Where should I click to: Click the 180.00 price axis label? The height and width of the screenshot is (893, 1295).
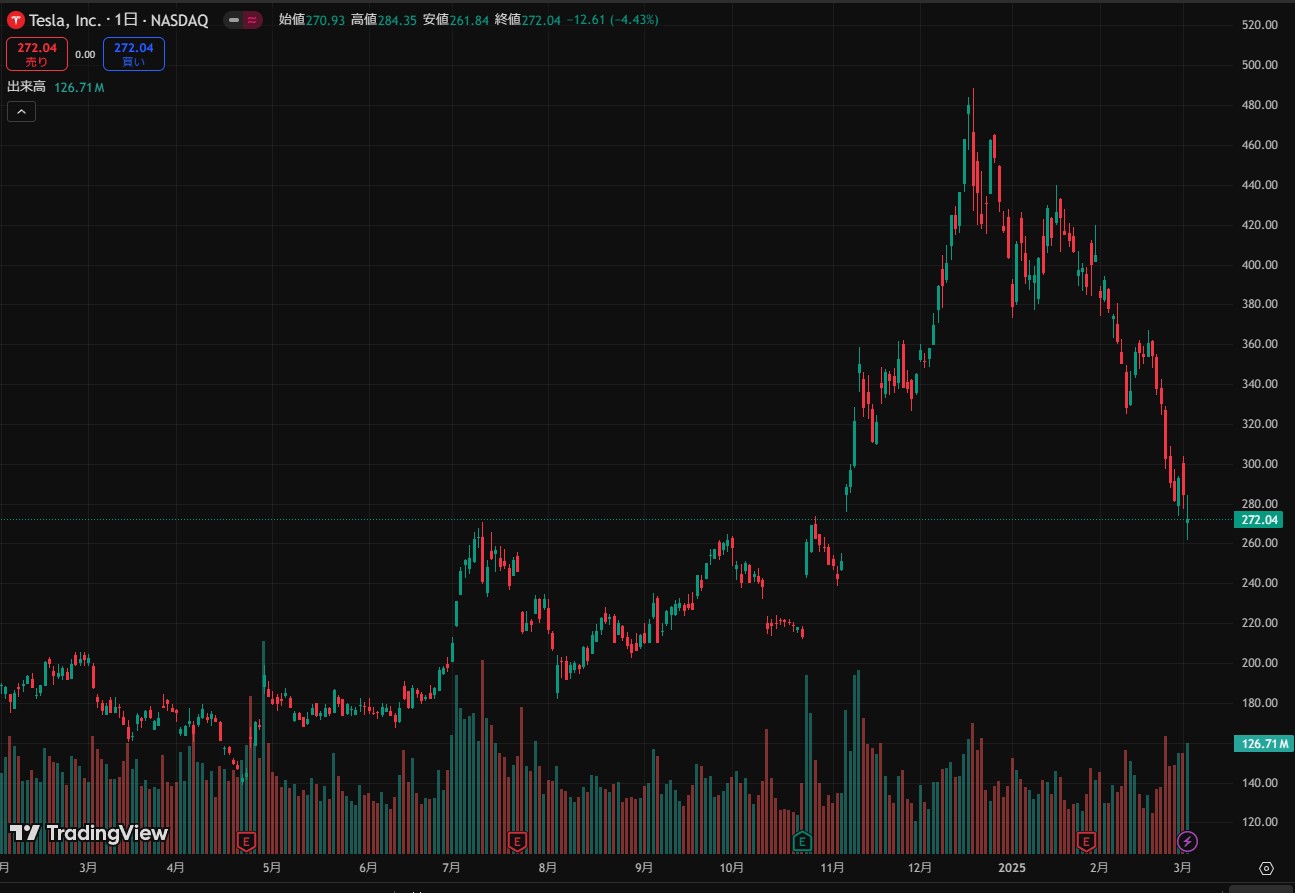point(1259,703)
